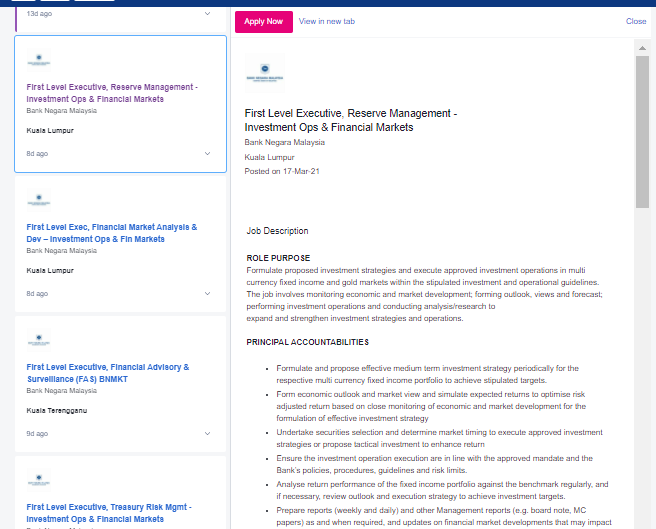Open Reserve Management job title in list

[x=112, y=93]
